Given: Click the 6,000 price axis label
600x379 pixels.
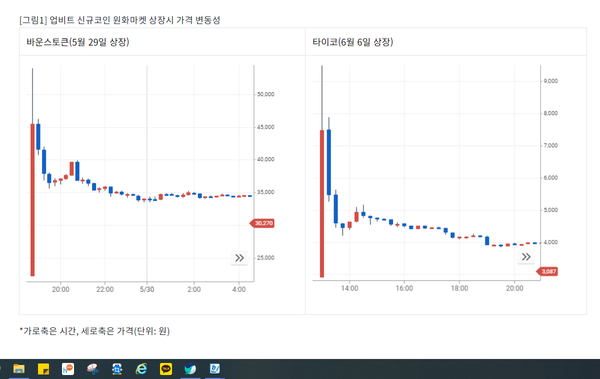Looking at the screenshot, I should tap(551, 178).
